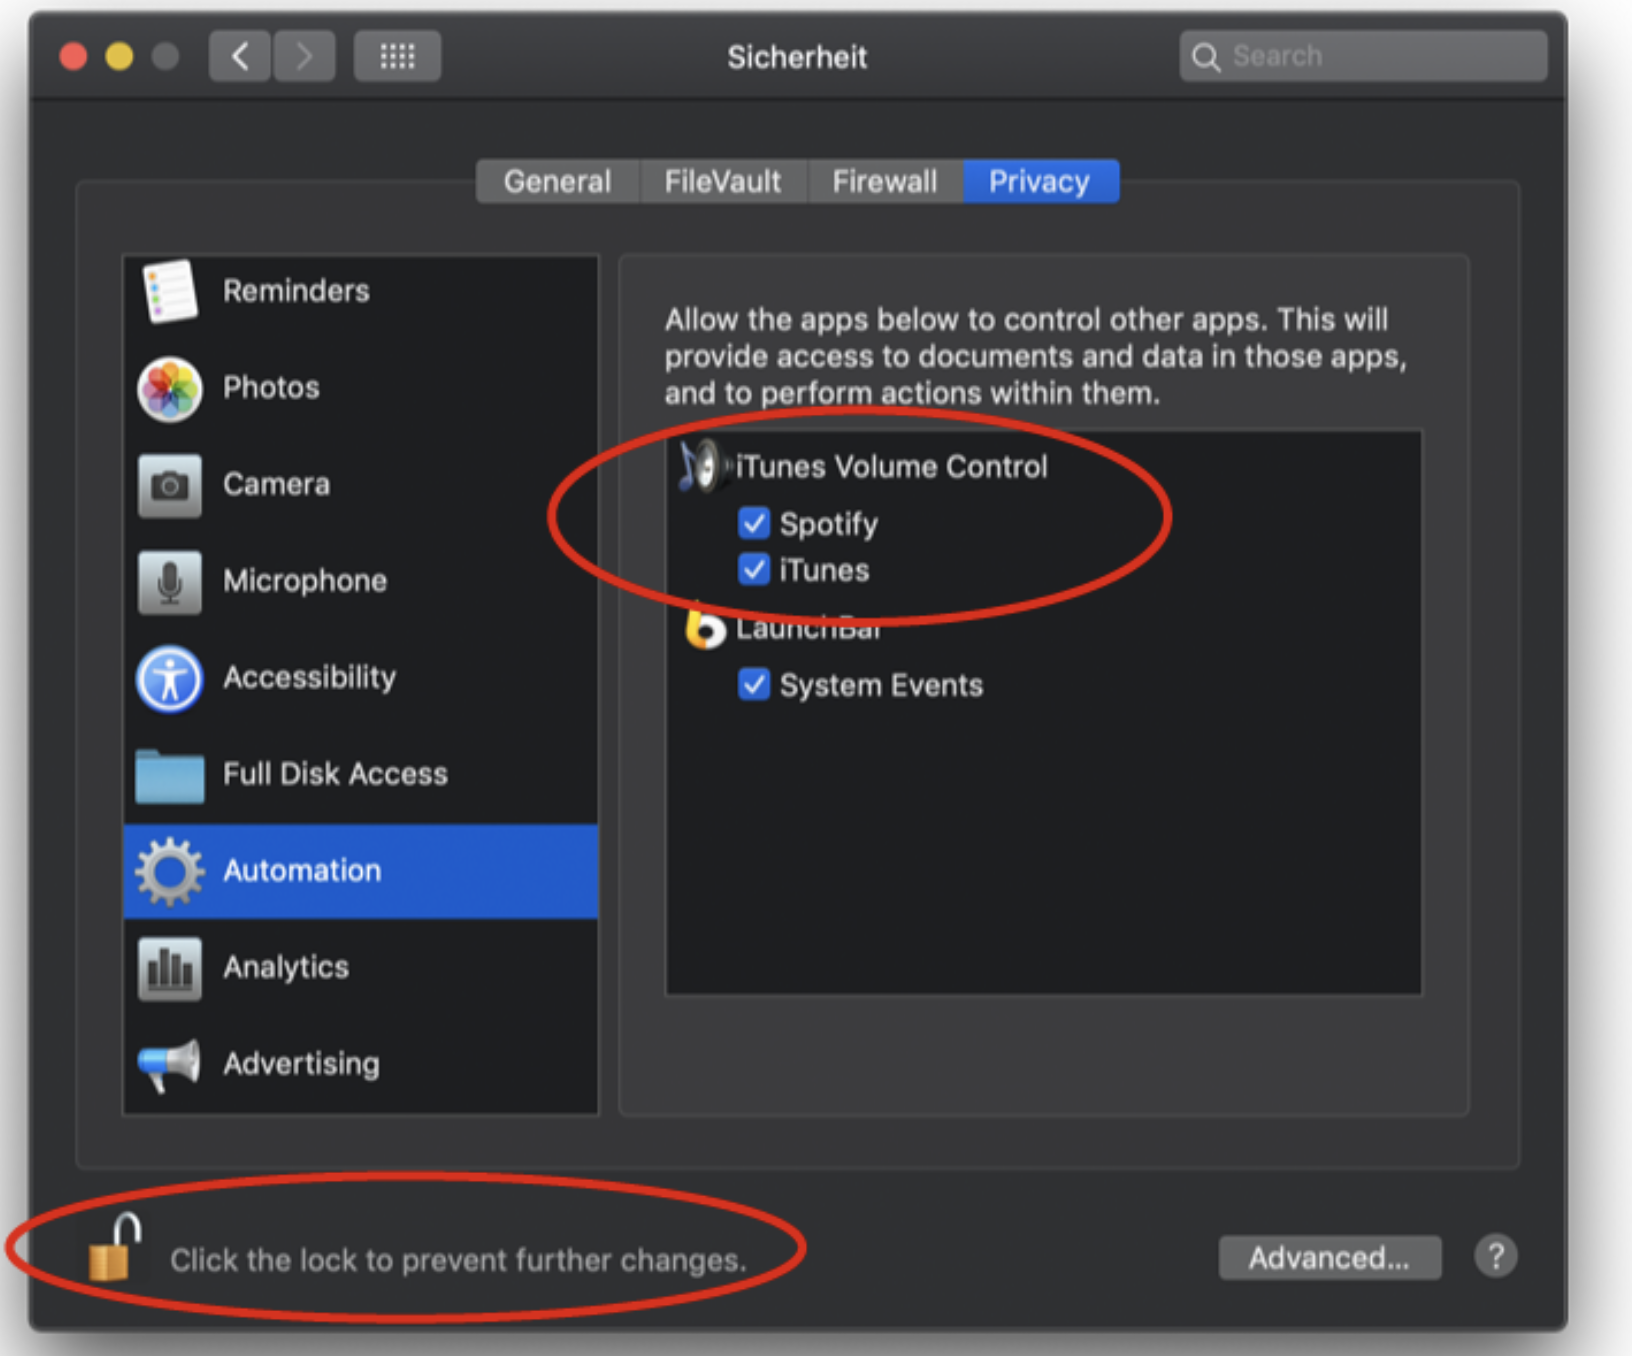Select the Accessibility privacy category
Viewport: 1632px width, 1356px height.
(309, 677)
